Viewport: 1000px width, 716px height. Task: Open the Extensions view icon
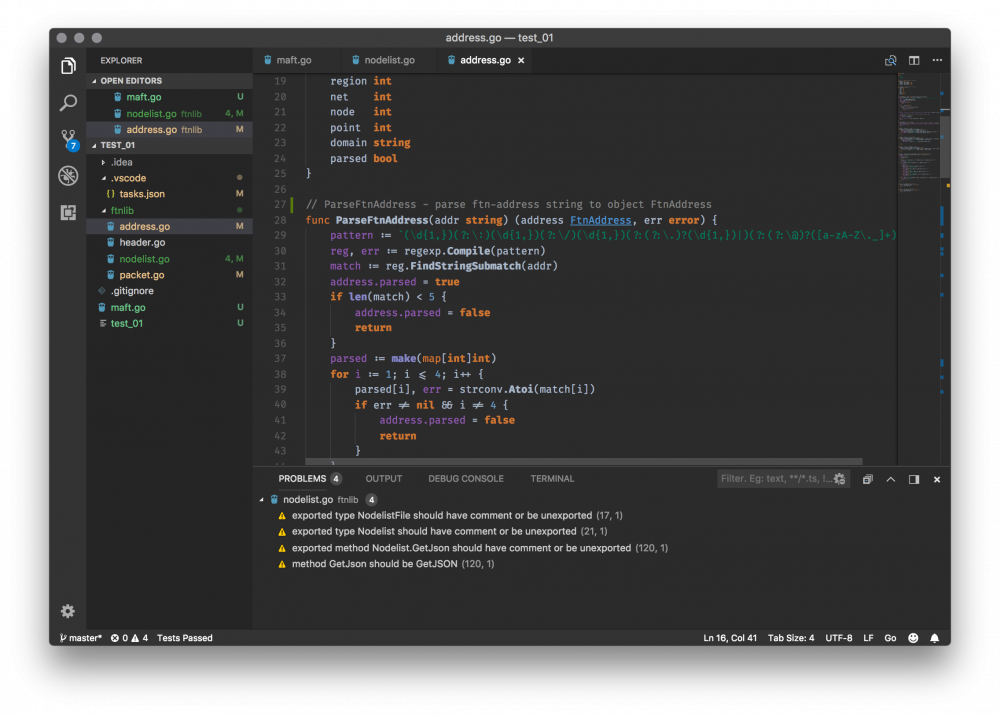68,212
